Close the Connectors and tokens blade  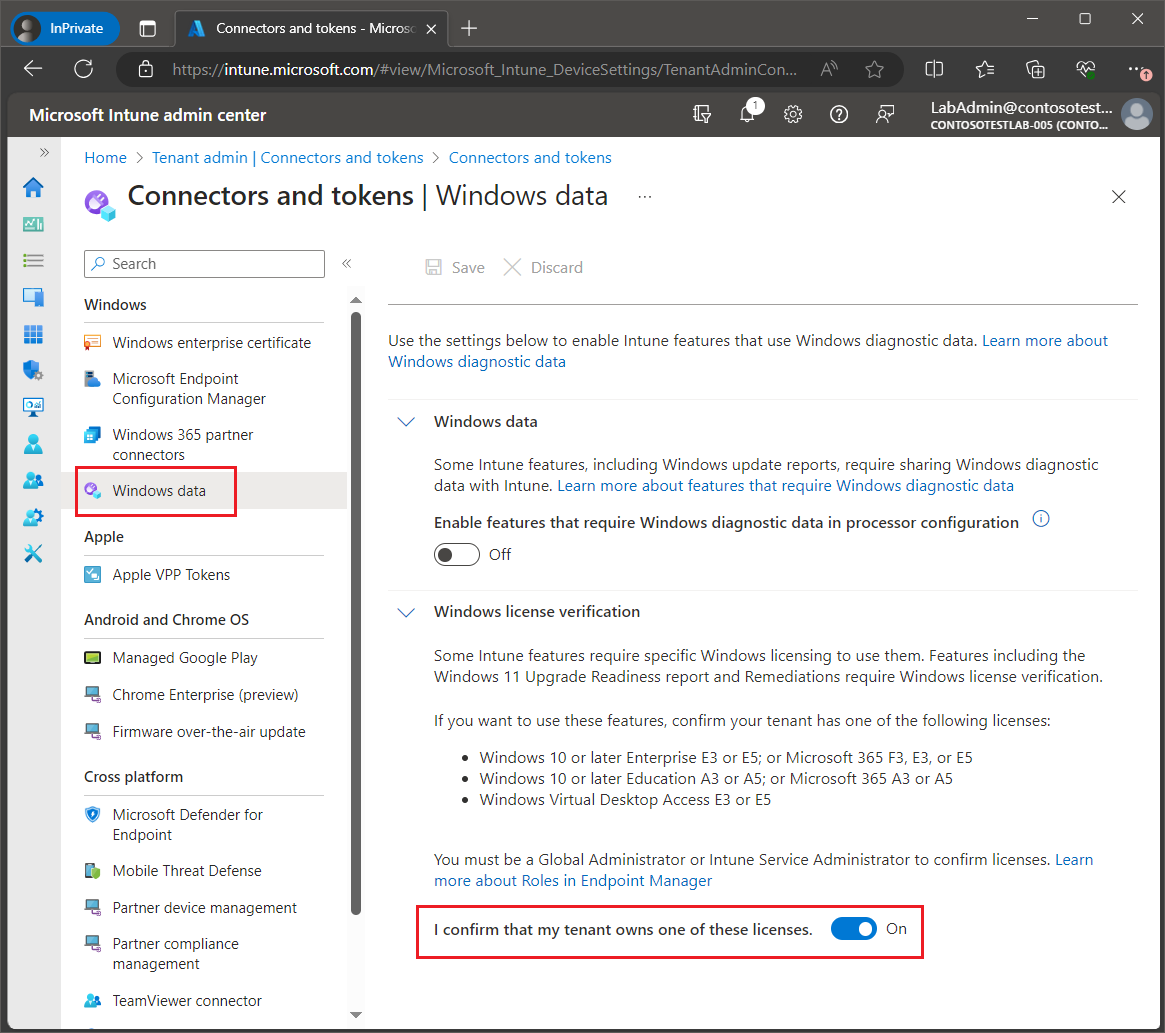1118,197
